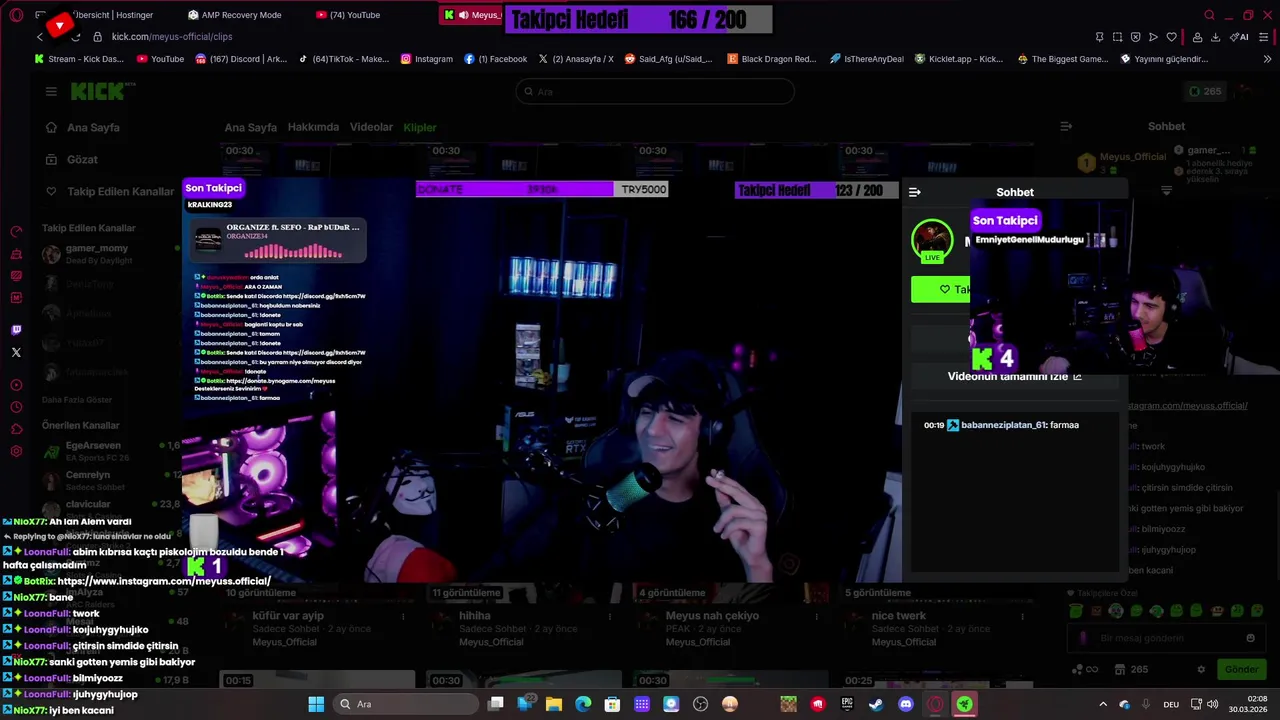Viewport: 1280px width, 720px height.
Task: Click the chat message input field
Action: 1165,638
